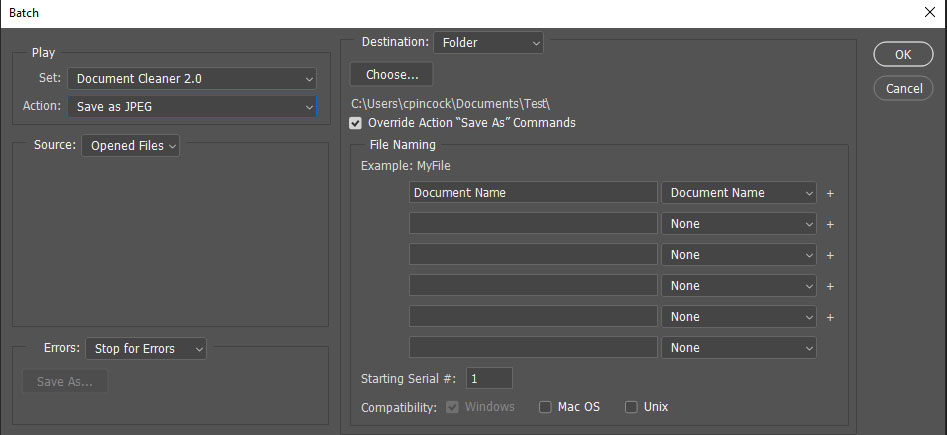Expand the Errors dropdown showing Stop for Errors
Viewport: 947px width, 435px height.
(x=146, y=348)
